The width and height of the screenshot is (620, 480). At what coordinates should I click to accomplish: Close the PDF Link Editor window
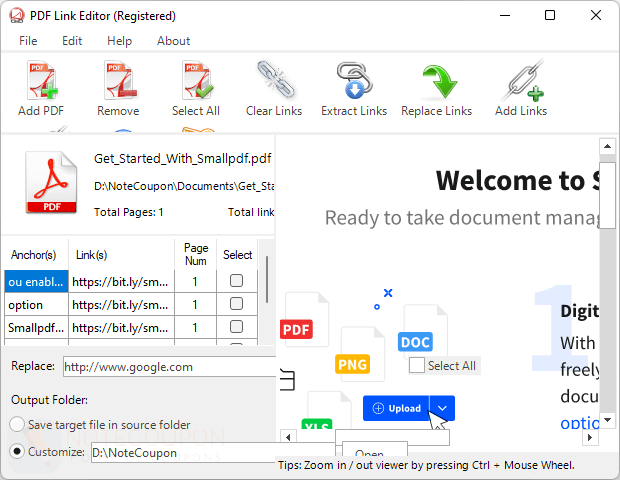(595, 15)
